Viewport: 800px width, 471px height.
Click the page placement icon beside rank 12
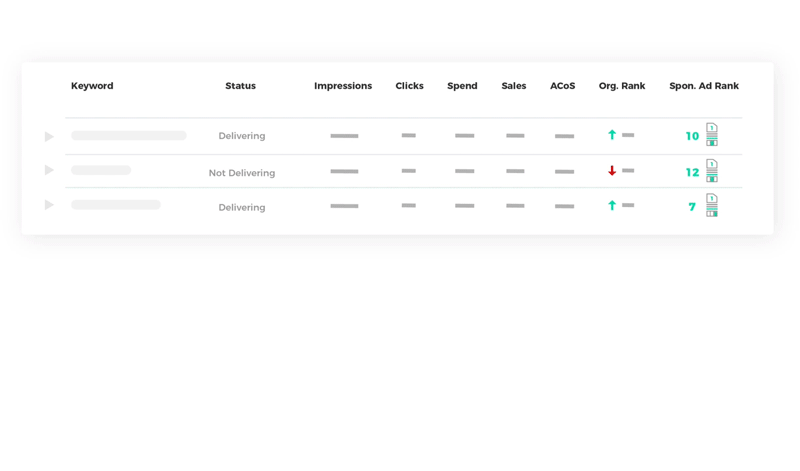click(712, 170)
